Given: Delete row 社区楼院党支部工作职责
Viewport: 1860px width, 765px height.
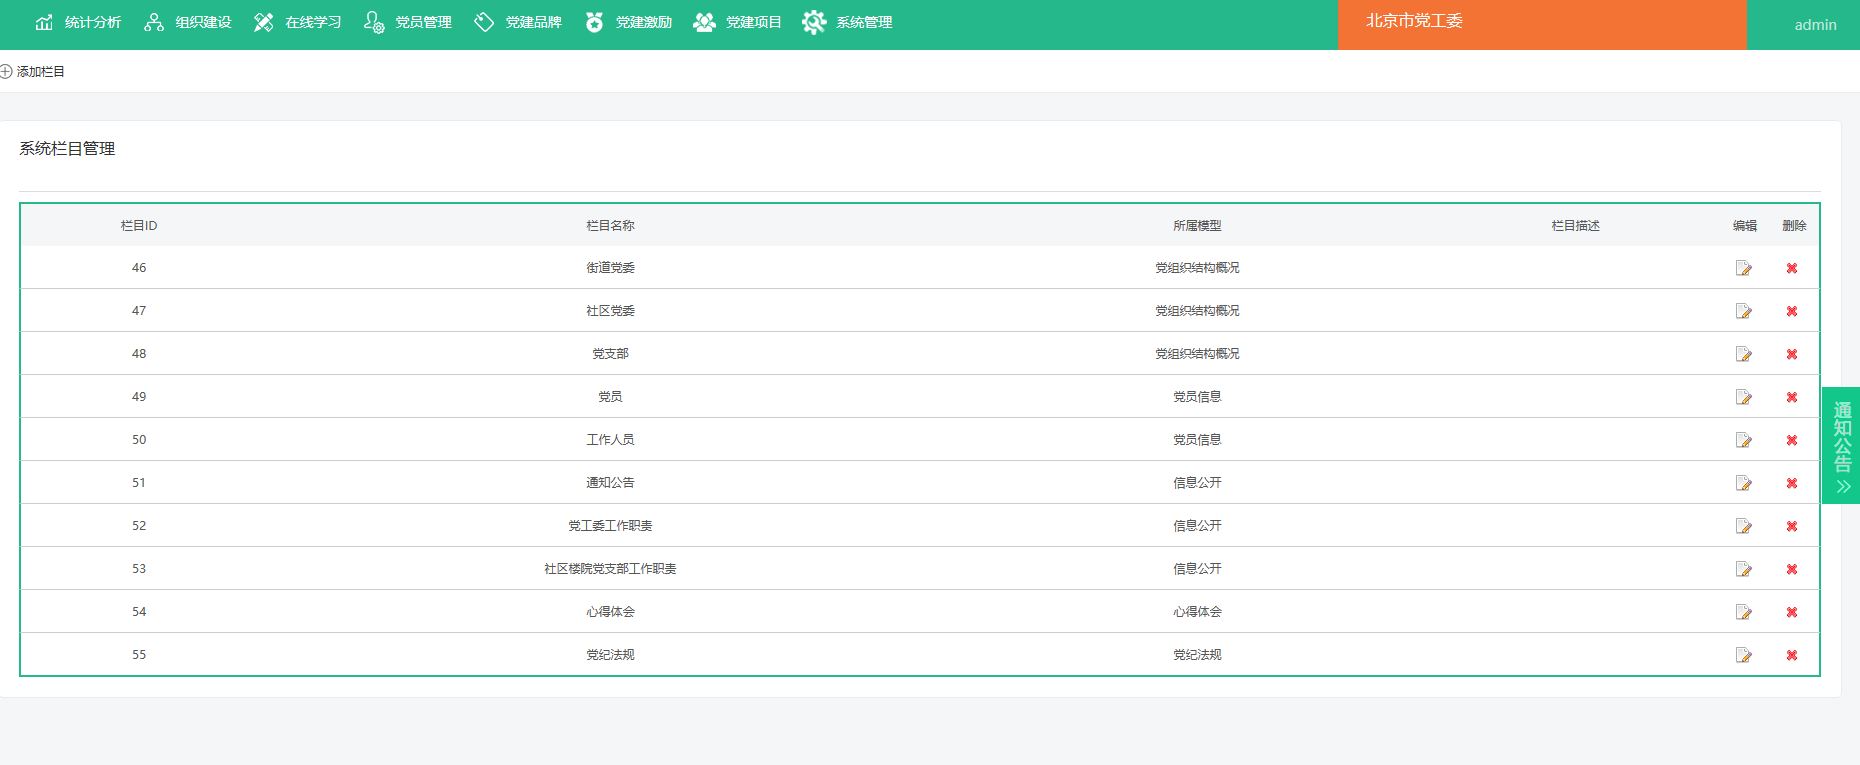Looking at the screenshot, I should coord(1791,569).
